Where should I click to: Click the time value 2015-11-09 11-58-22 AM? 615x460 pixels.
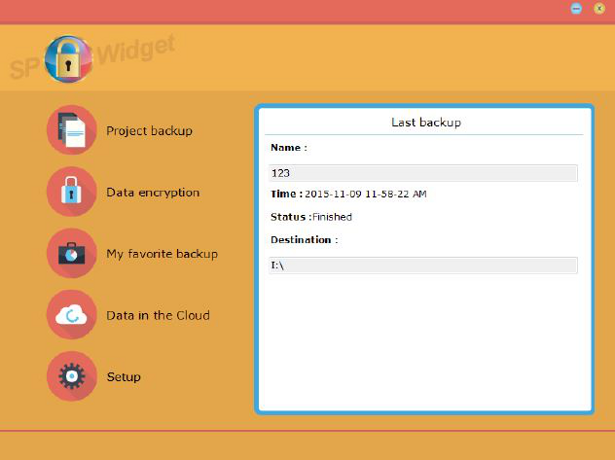[x=366, y=194]
